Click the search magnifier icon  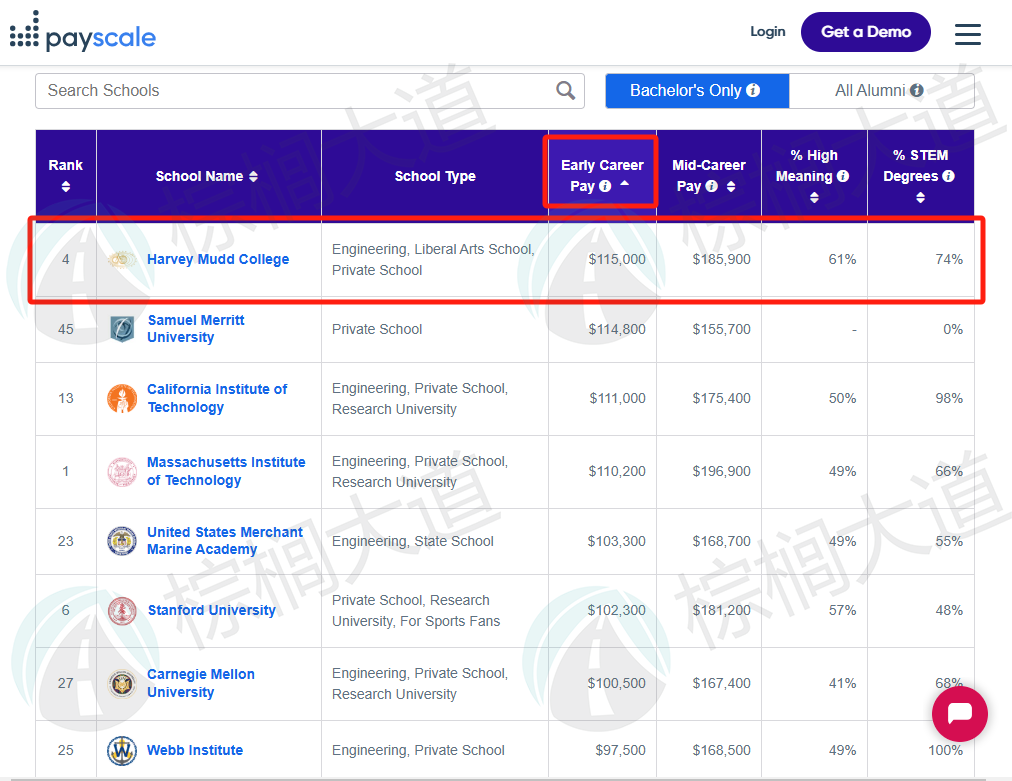[x=565, y=90]
